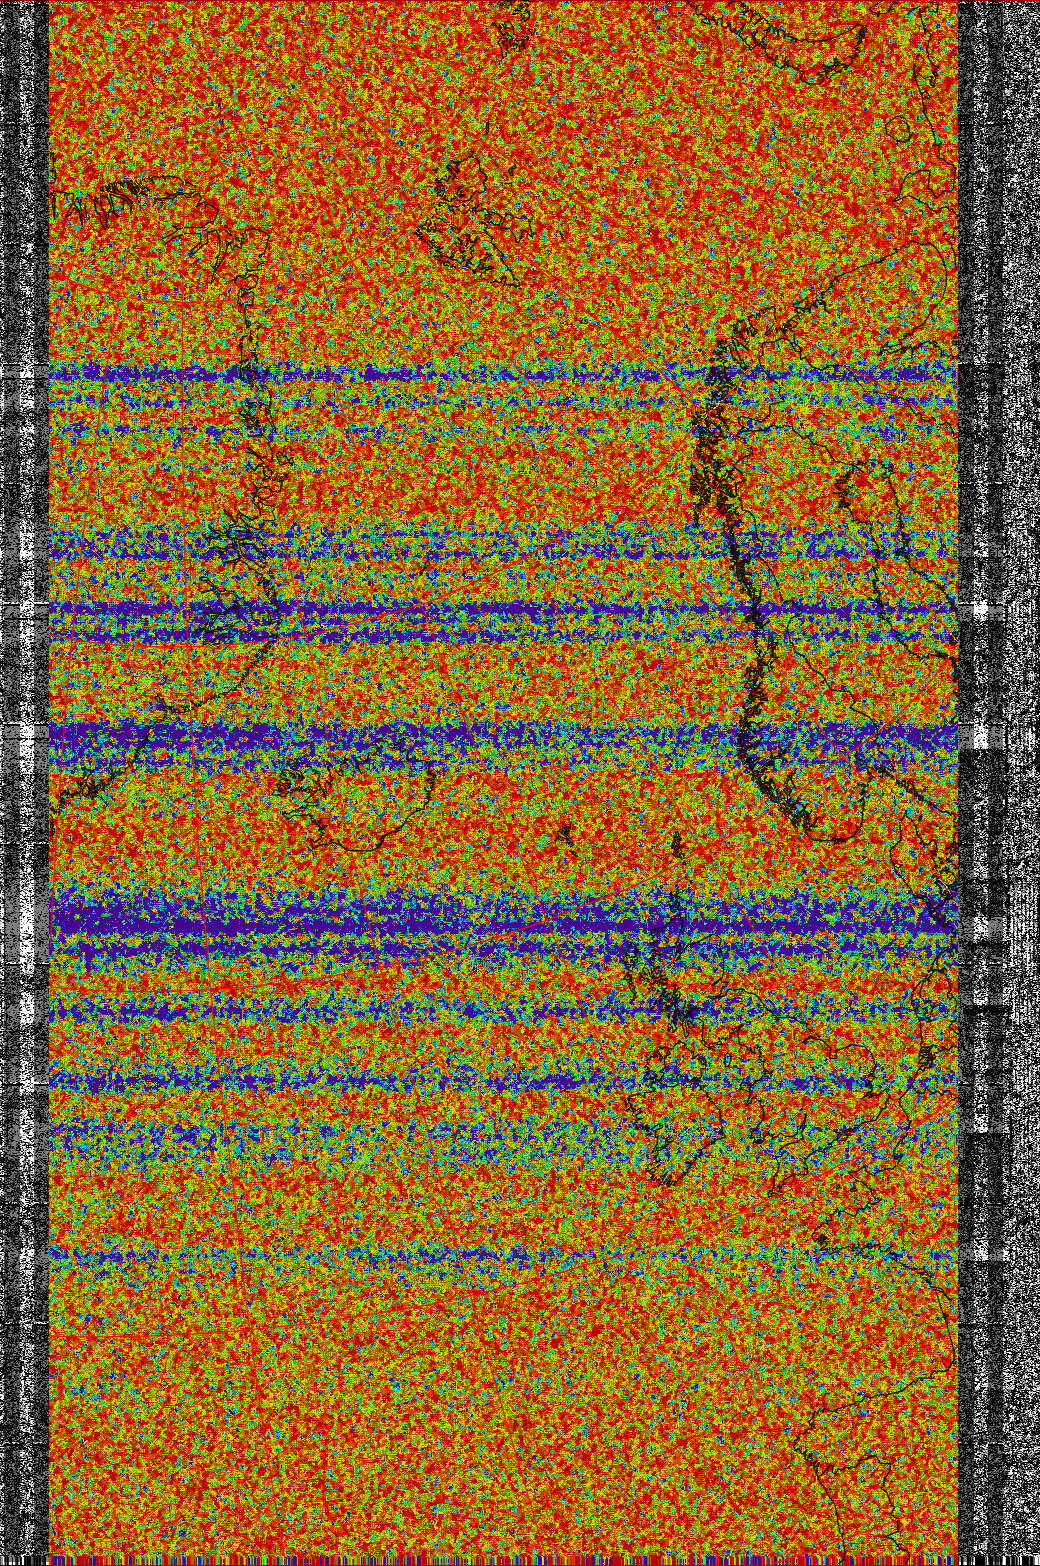Click the tiny island outline between Iceland and Norway
Screen dimensions: 1040x1566
[565, 833]
